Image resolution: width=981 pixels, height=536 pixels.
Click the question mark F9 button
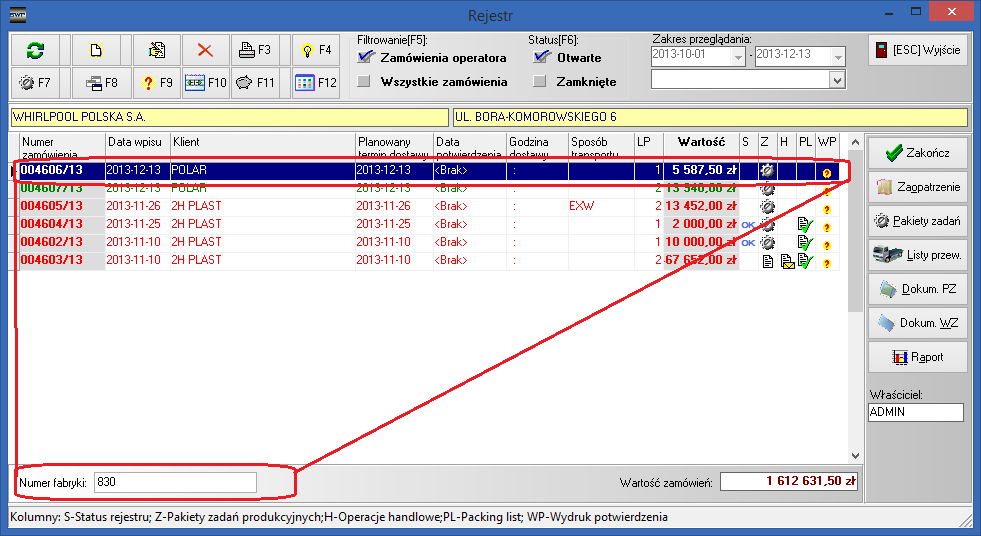tap(157, 83)
